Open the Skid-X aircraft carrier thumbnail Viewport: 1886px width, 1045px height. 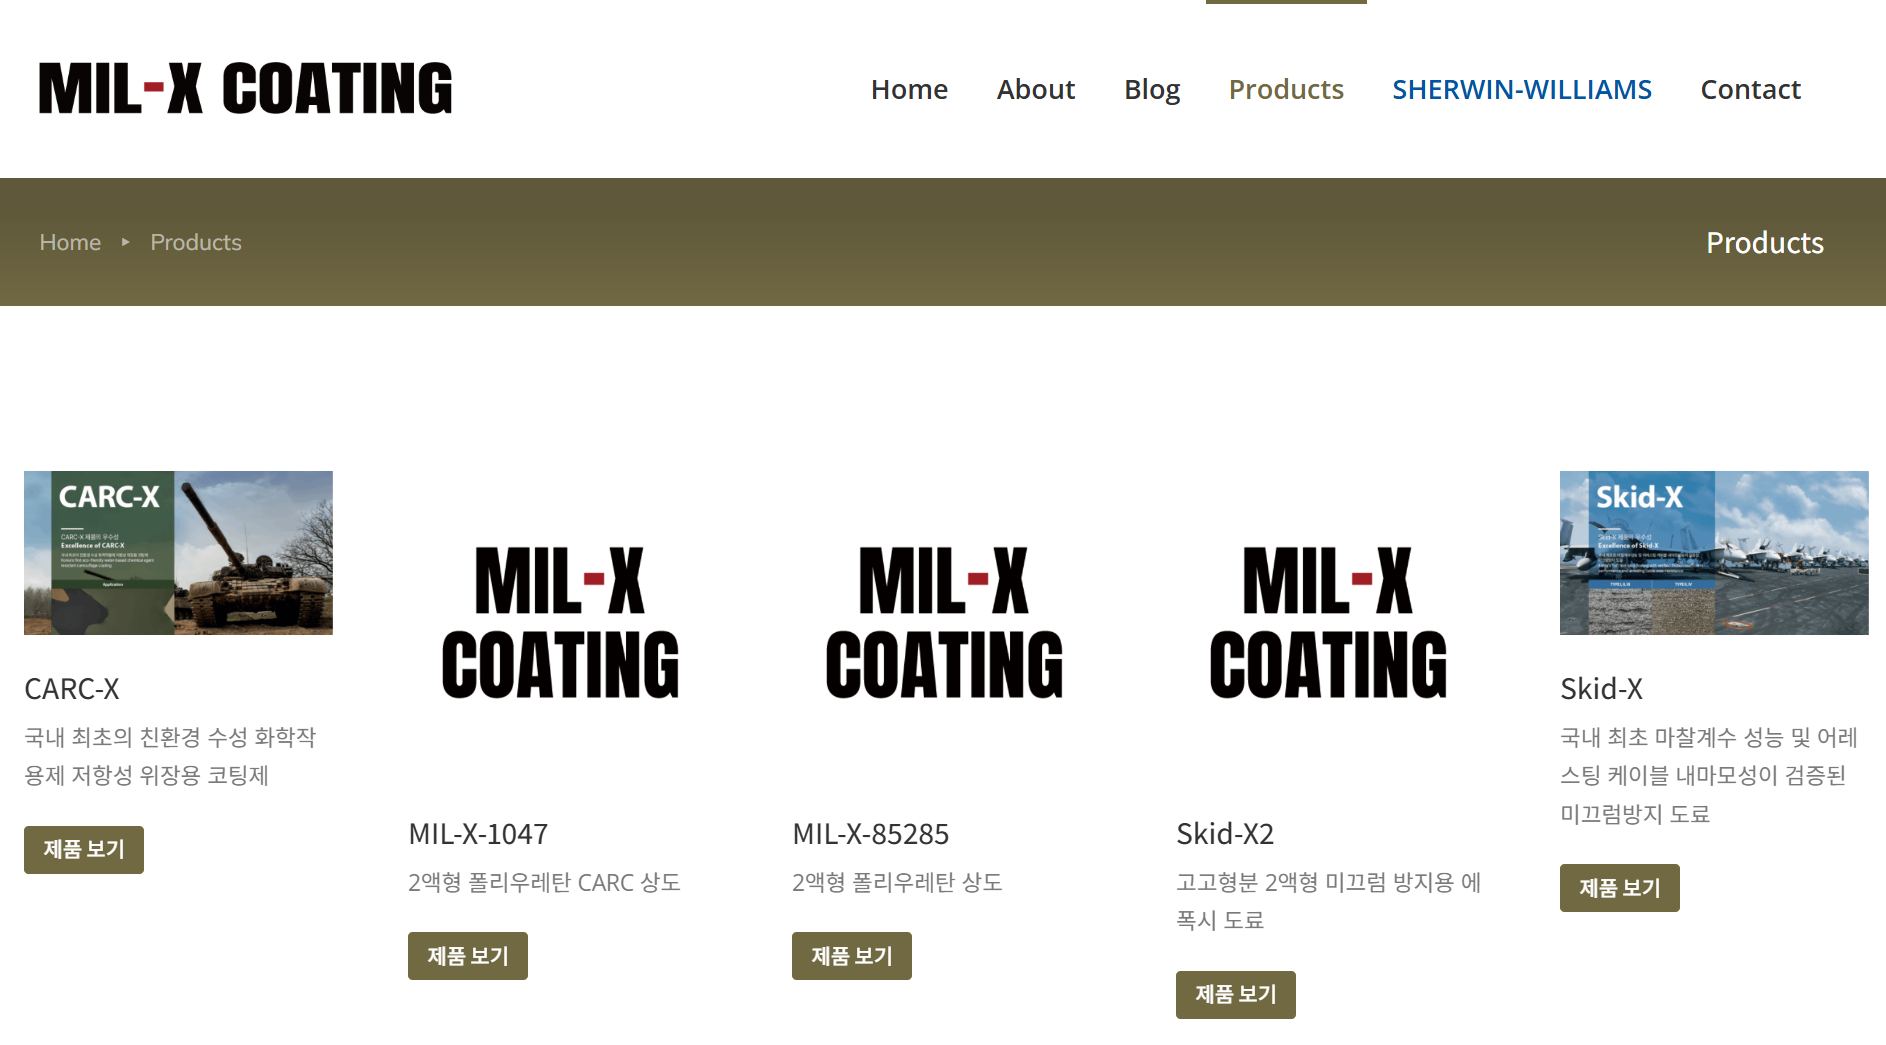[x=1713, y=553]
